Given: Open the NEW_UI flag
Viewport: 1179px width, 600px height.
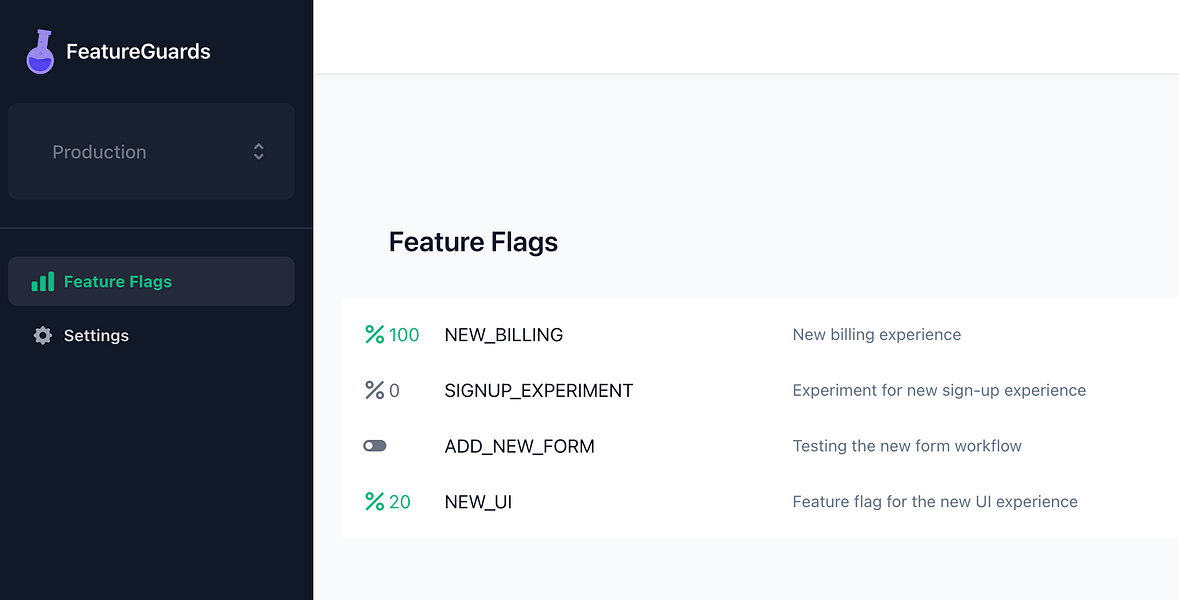Looking at the screenshot, I should pos(478,502).
